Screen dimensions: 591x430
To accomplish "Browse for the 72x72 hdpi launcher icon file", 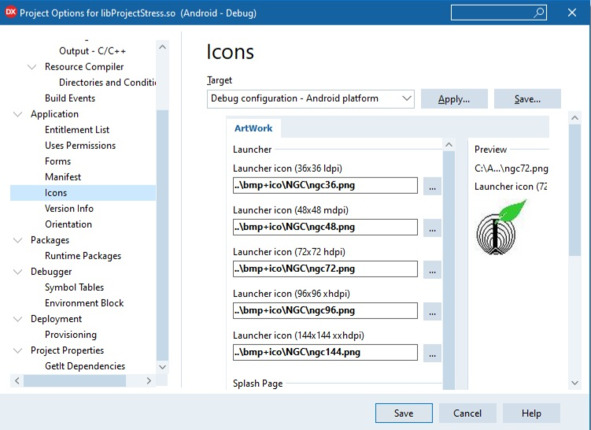I will (432, 269).
